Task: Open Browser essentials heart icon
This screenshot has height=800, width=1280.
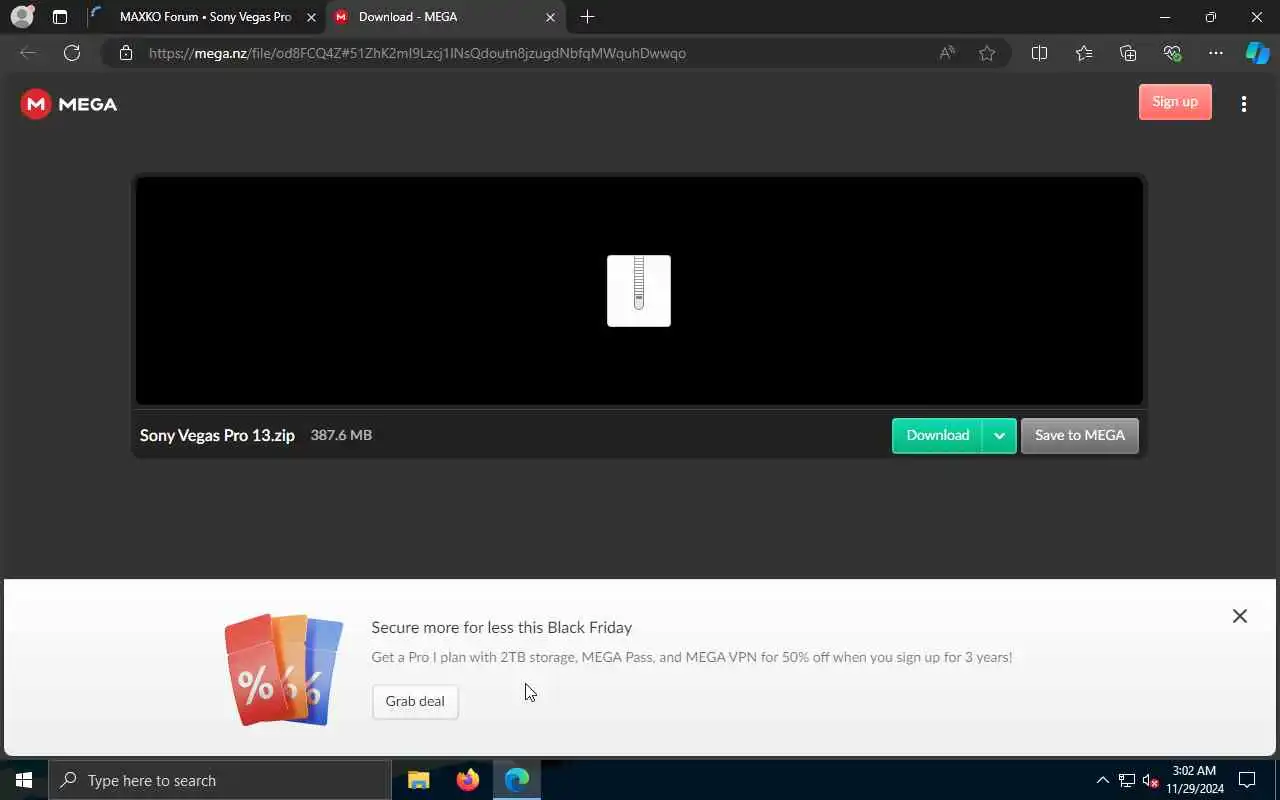Action: click(1172, 53)
